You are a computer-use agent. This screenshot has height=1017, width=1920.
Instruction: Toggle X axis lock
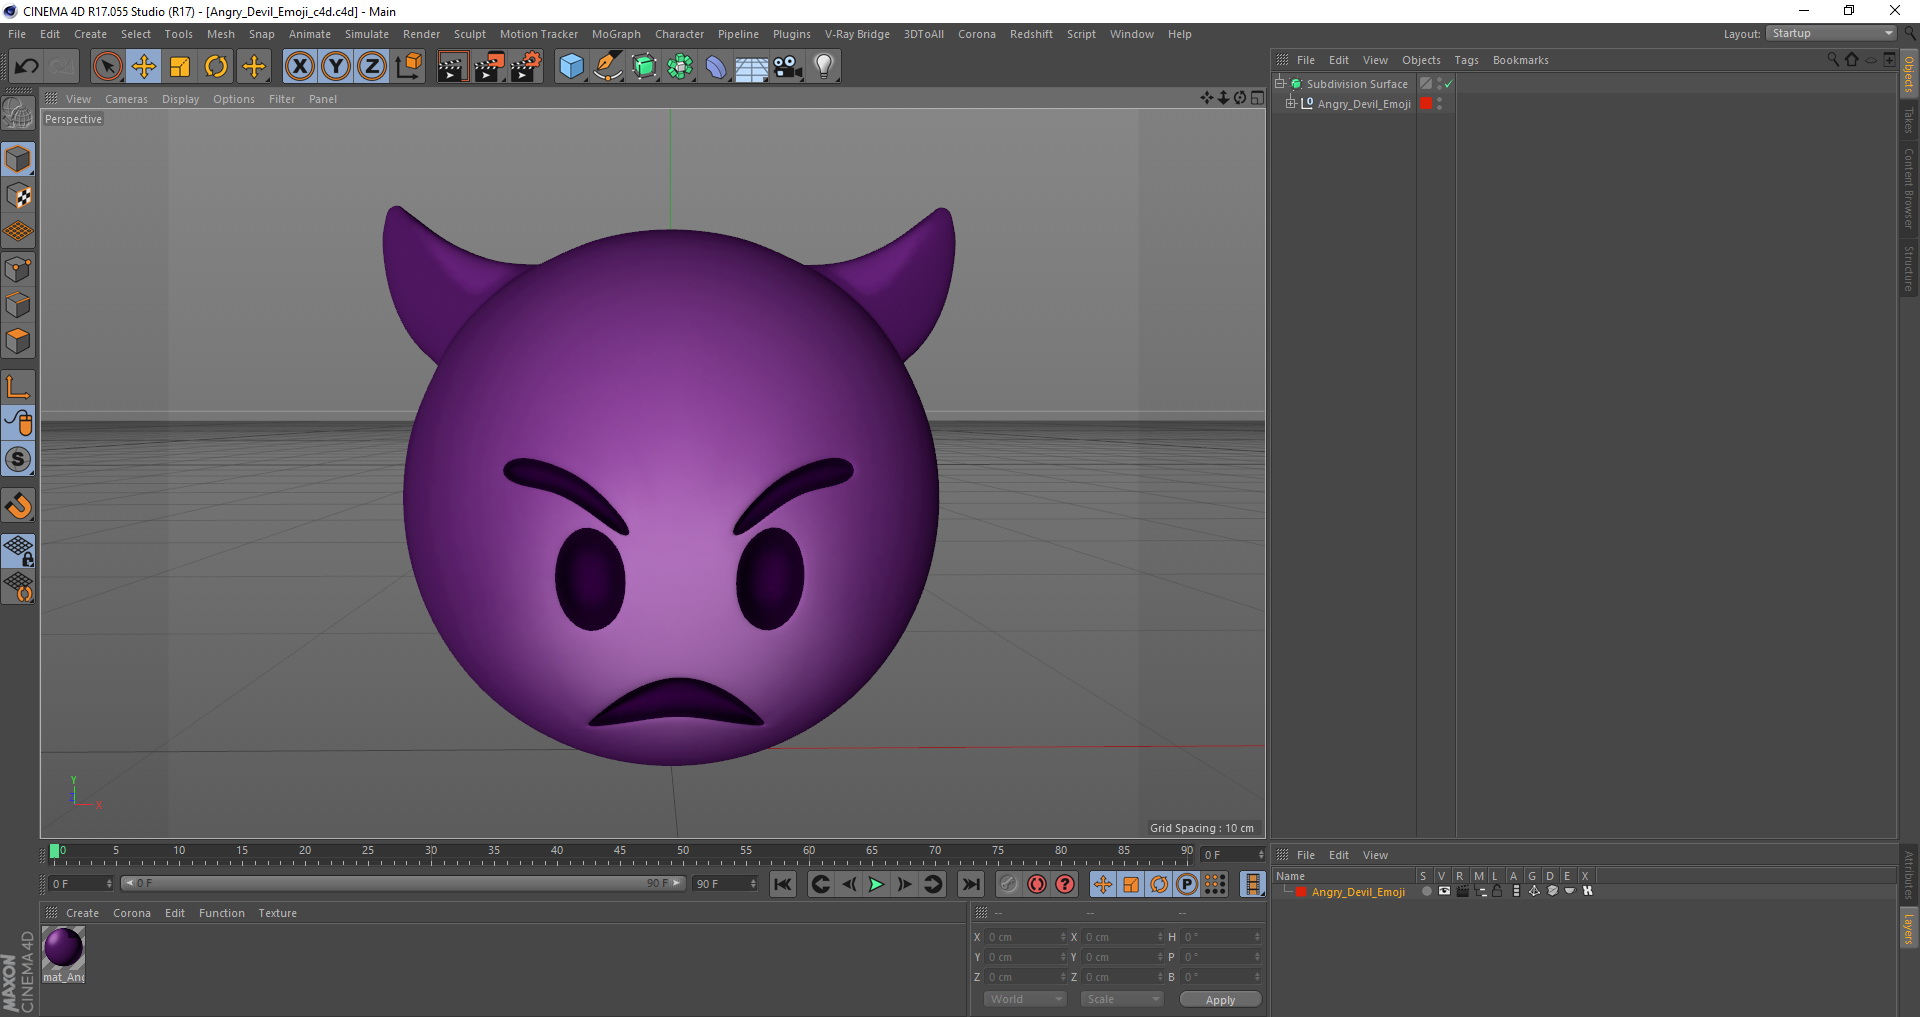(299, 67)
